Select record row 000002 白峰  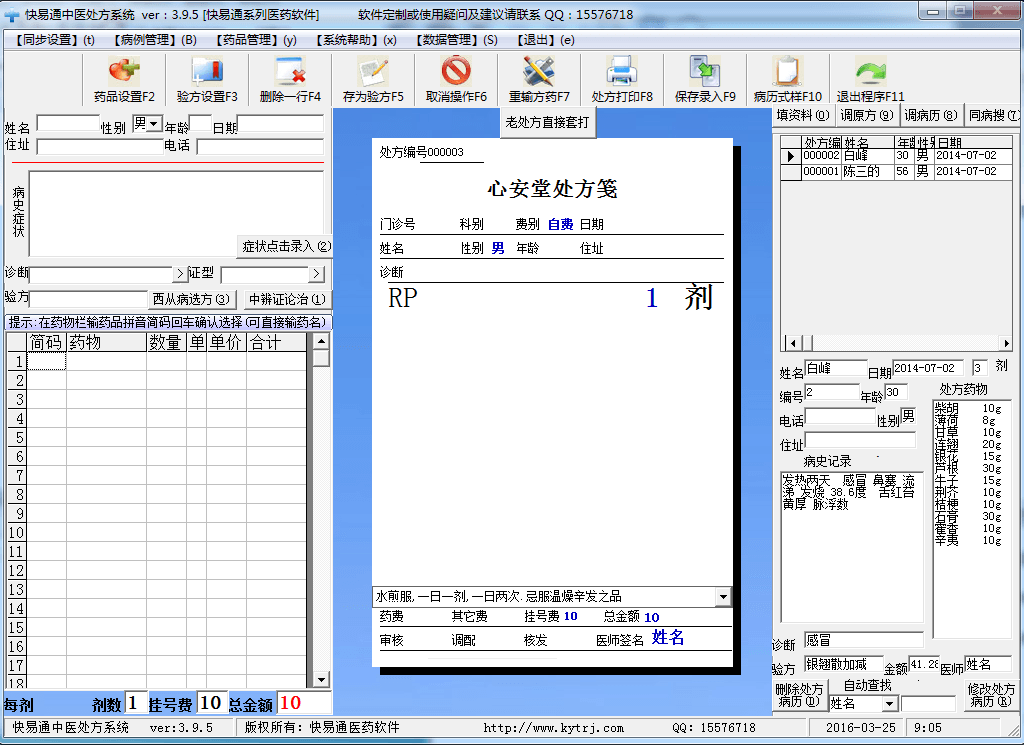pyautogui.click(x=897, y=156)
